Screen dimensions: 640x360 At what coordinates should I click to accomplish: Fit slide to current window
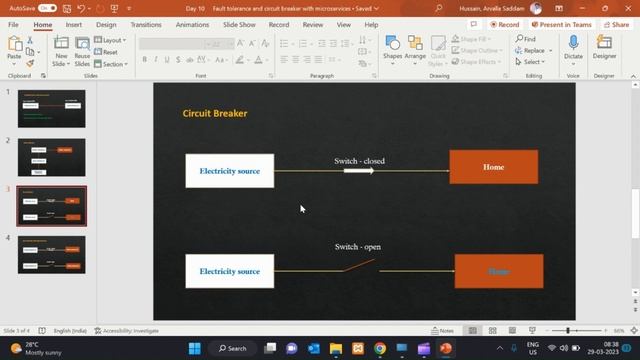(634, 331)
